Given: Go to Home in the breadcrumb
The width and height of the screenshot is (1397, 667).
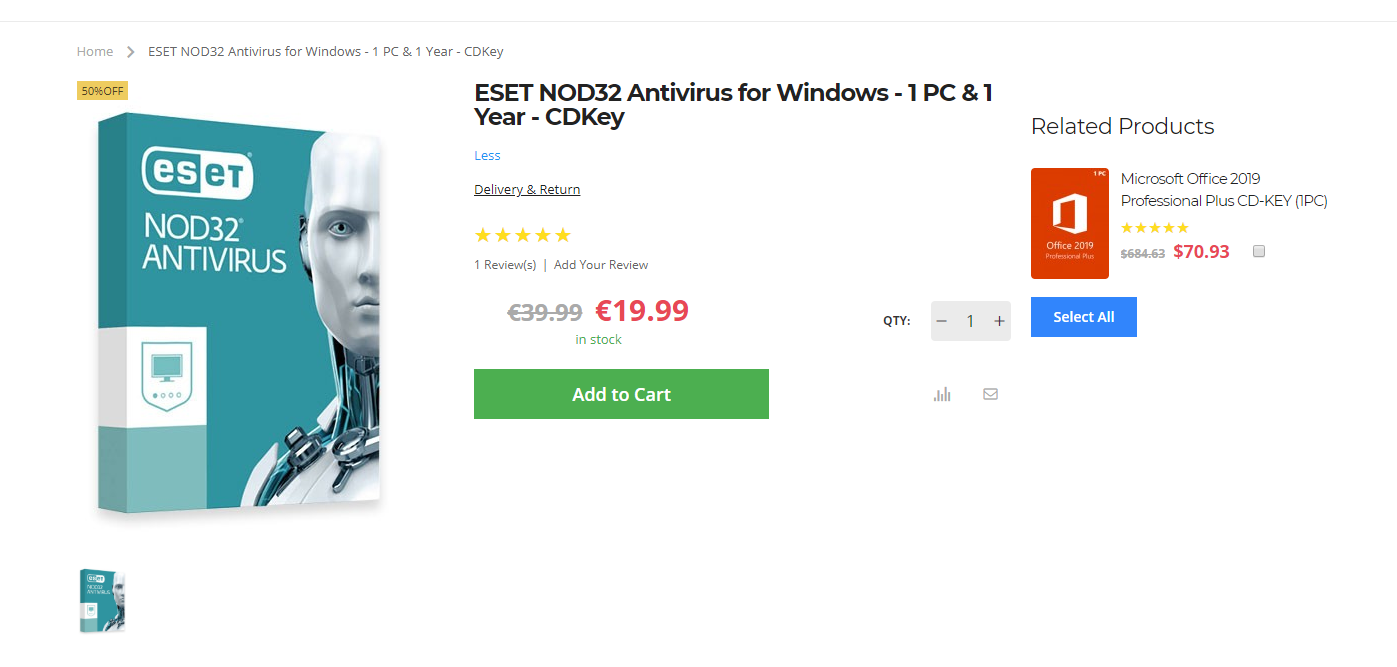Looking at the screenshot, I should [x=95, y=51].
